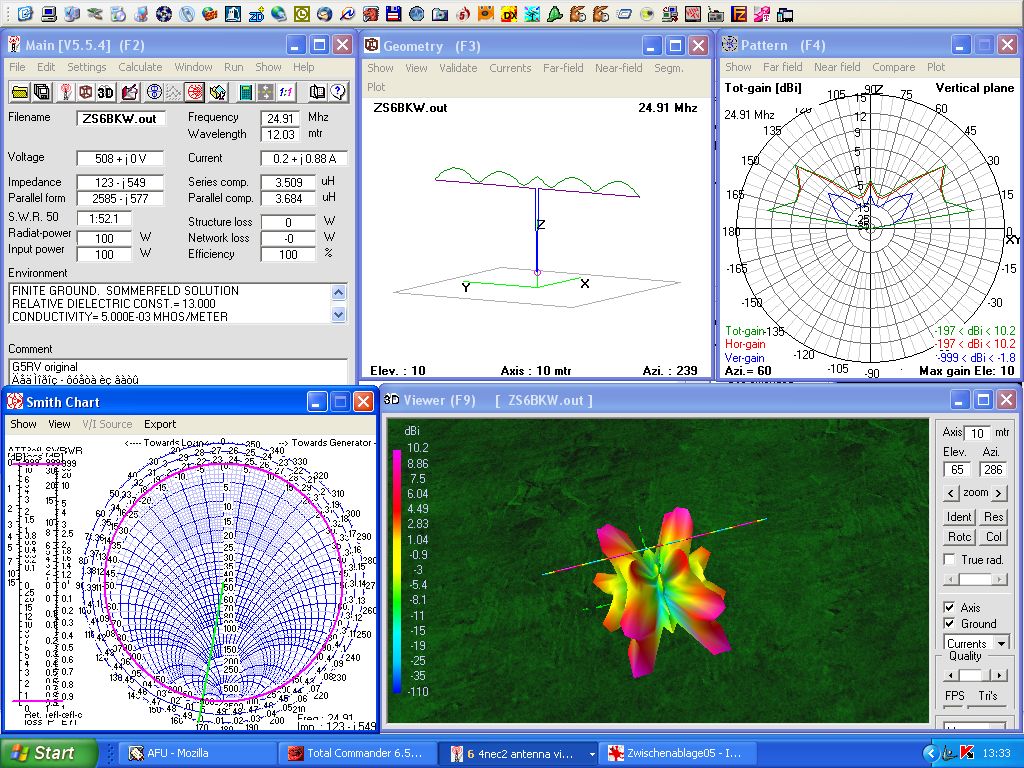
Task: Expand the Currents dropdown in 3D Viewer
Action: tap(1001, 643)
